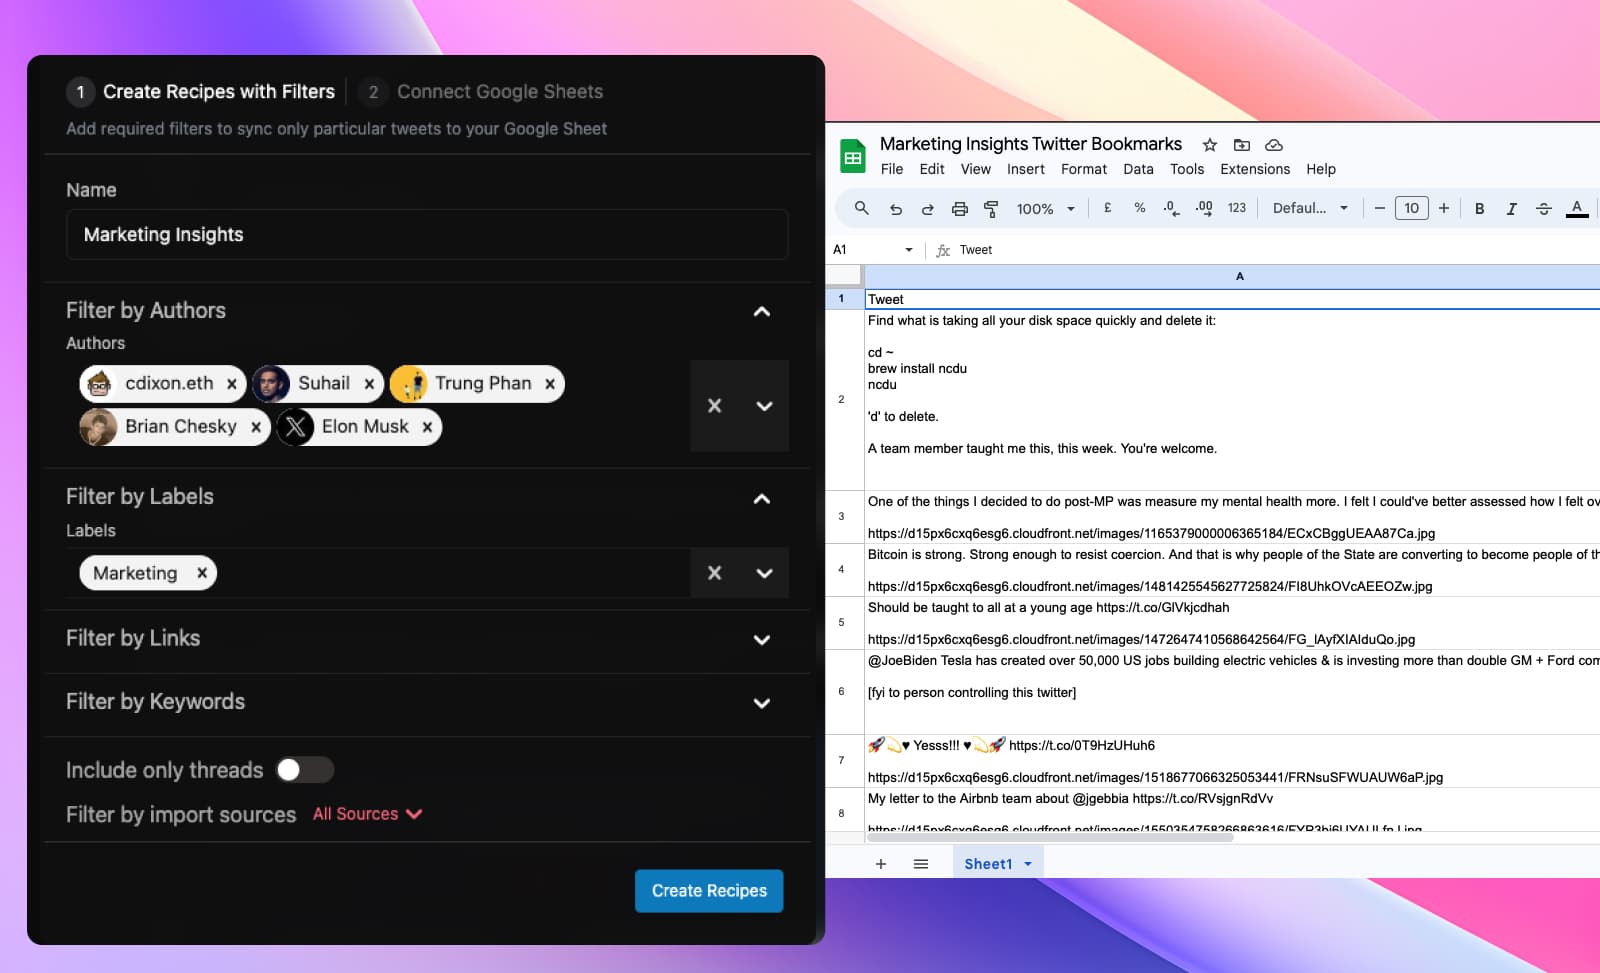Apply percent format icon
Screen dimensions: 1600x973
coord(1140,208)
